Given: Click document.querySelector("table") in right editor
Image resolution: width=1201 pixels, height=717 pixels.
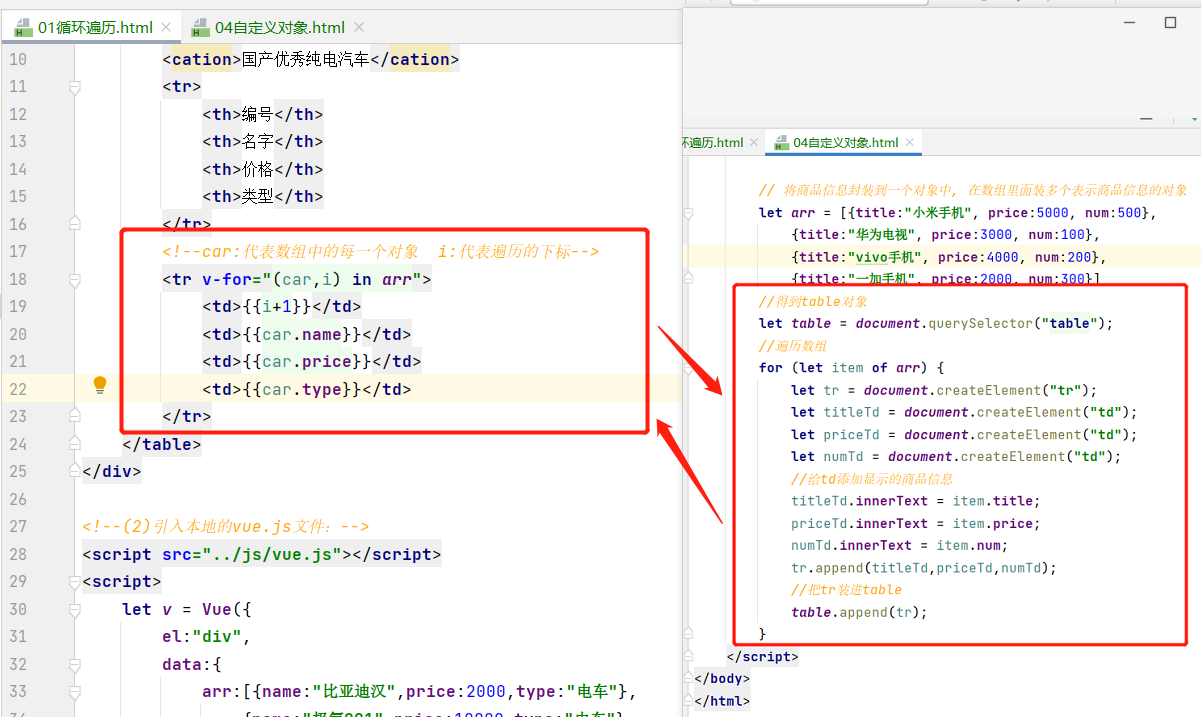Looking at the screenshot, I should (980, 323).
